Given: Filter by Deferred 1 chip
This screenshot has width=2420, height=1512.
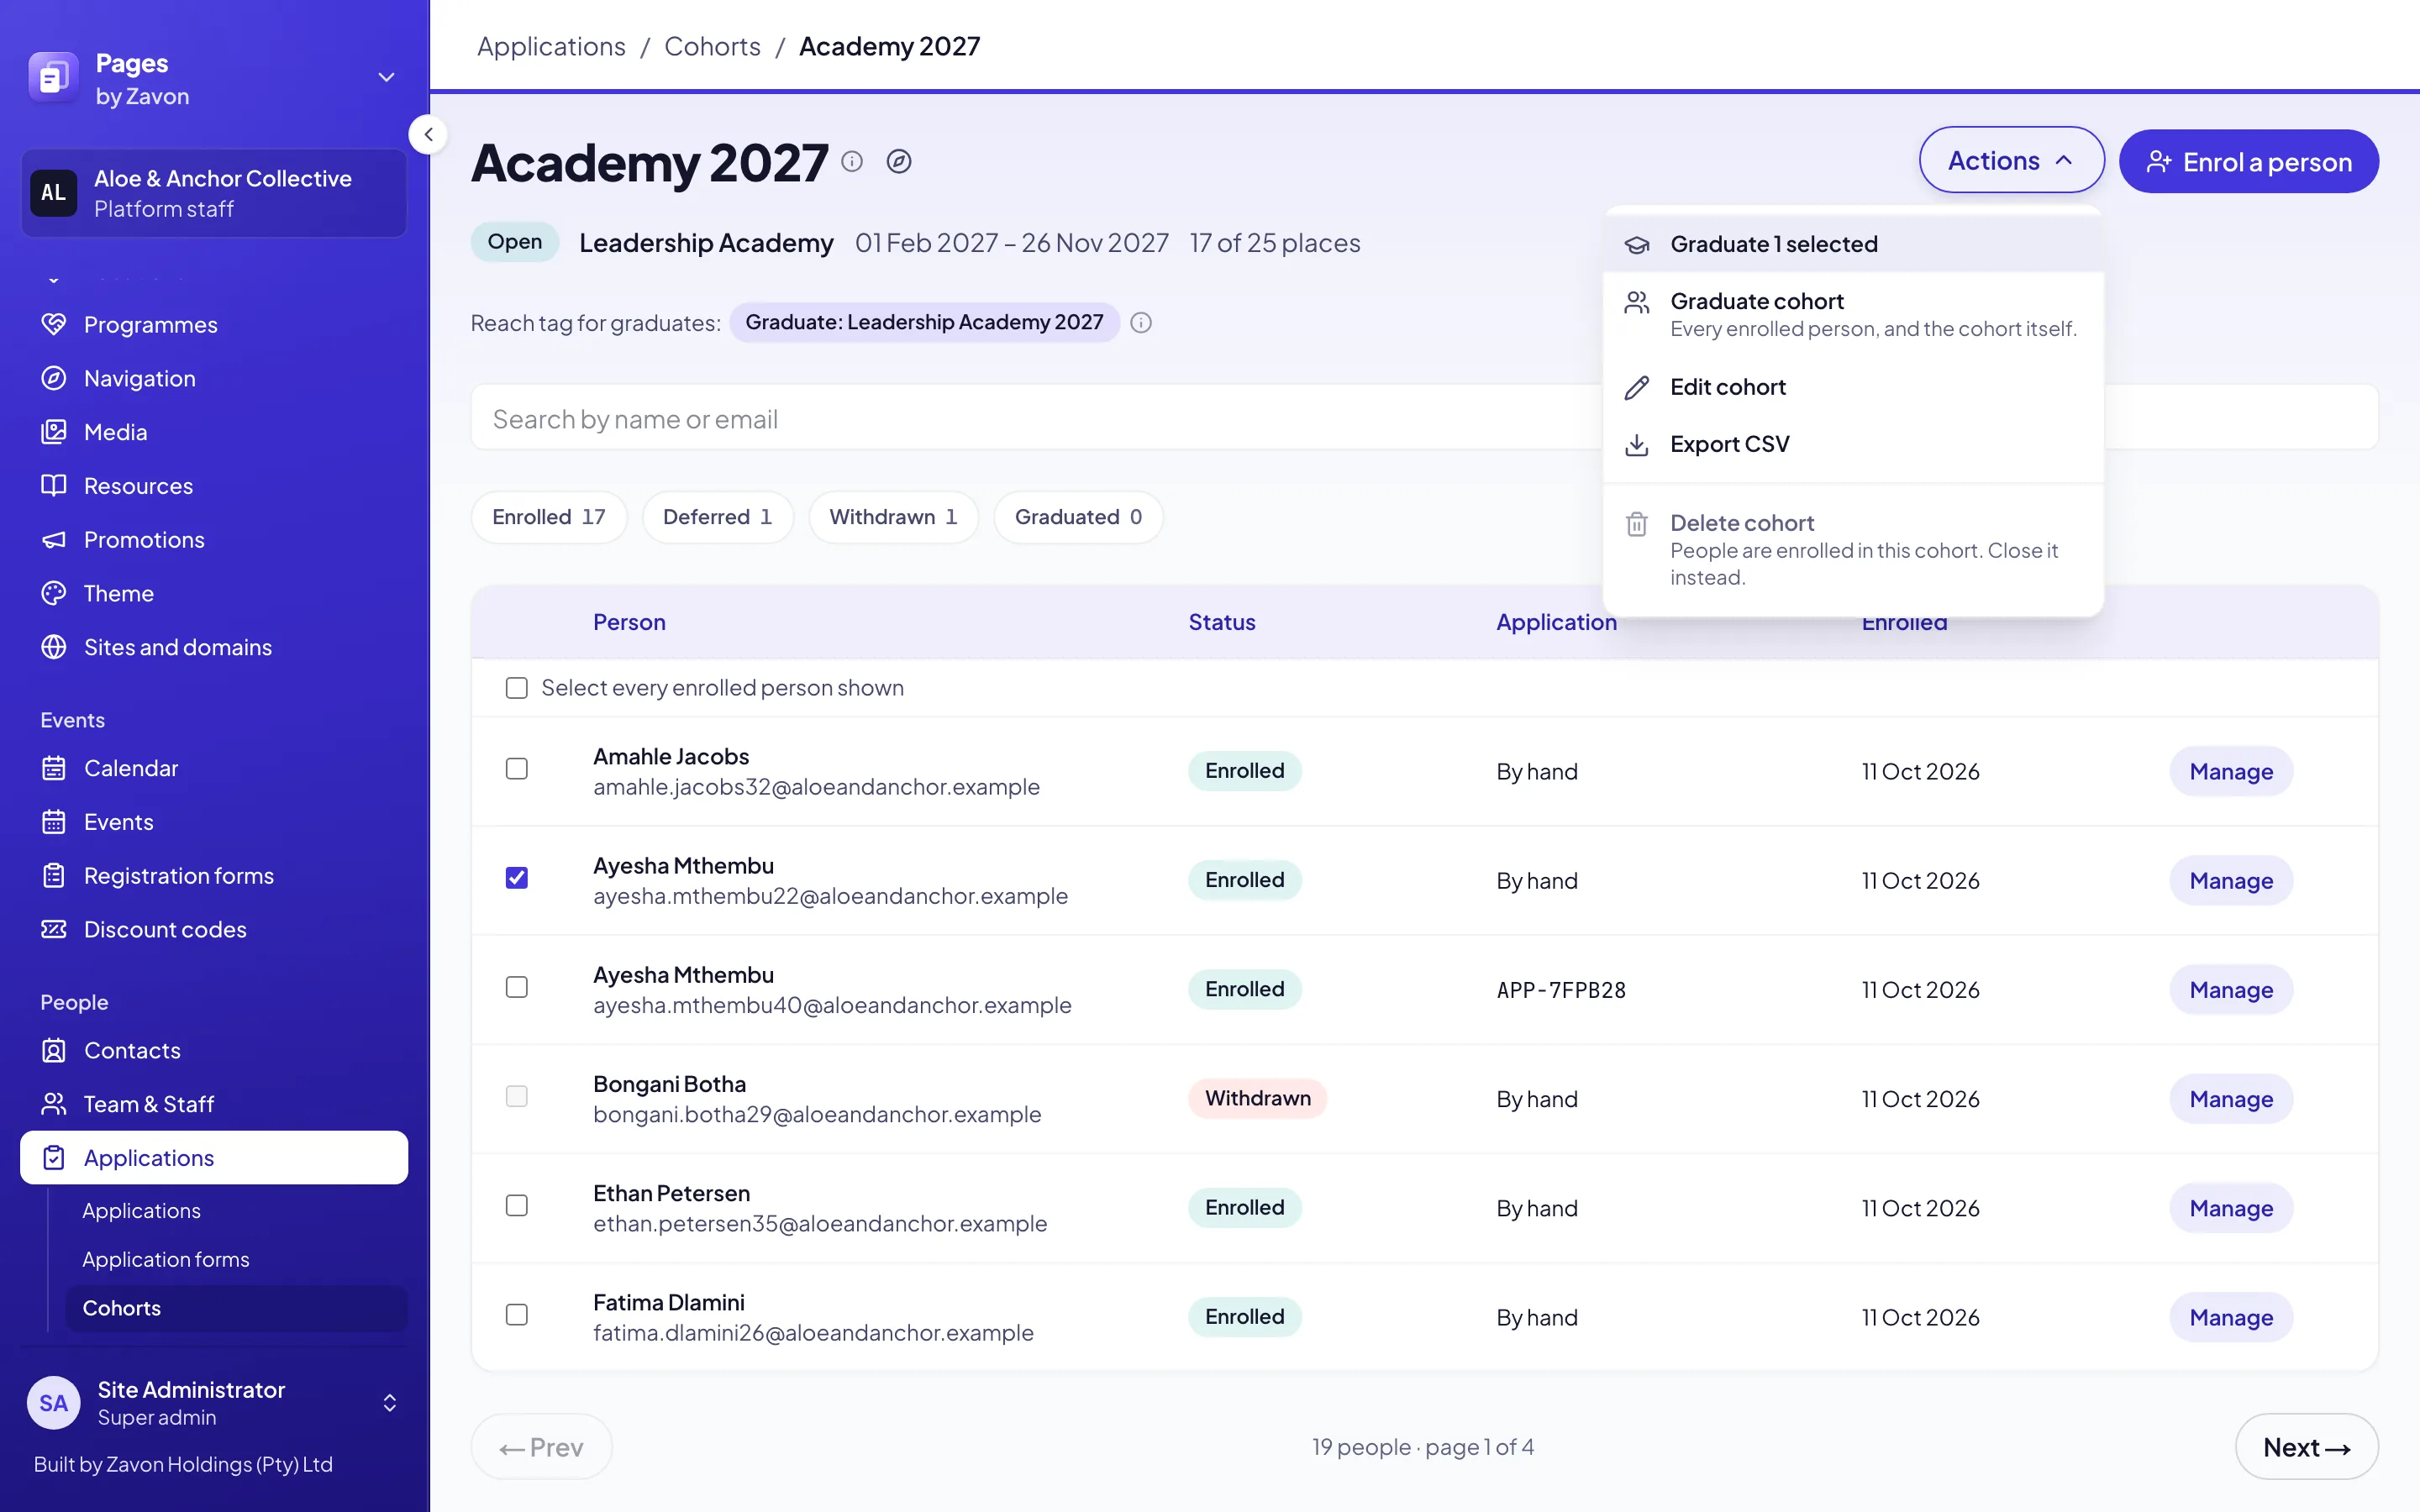Looking at the screenshot, I should (717, 517).
